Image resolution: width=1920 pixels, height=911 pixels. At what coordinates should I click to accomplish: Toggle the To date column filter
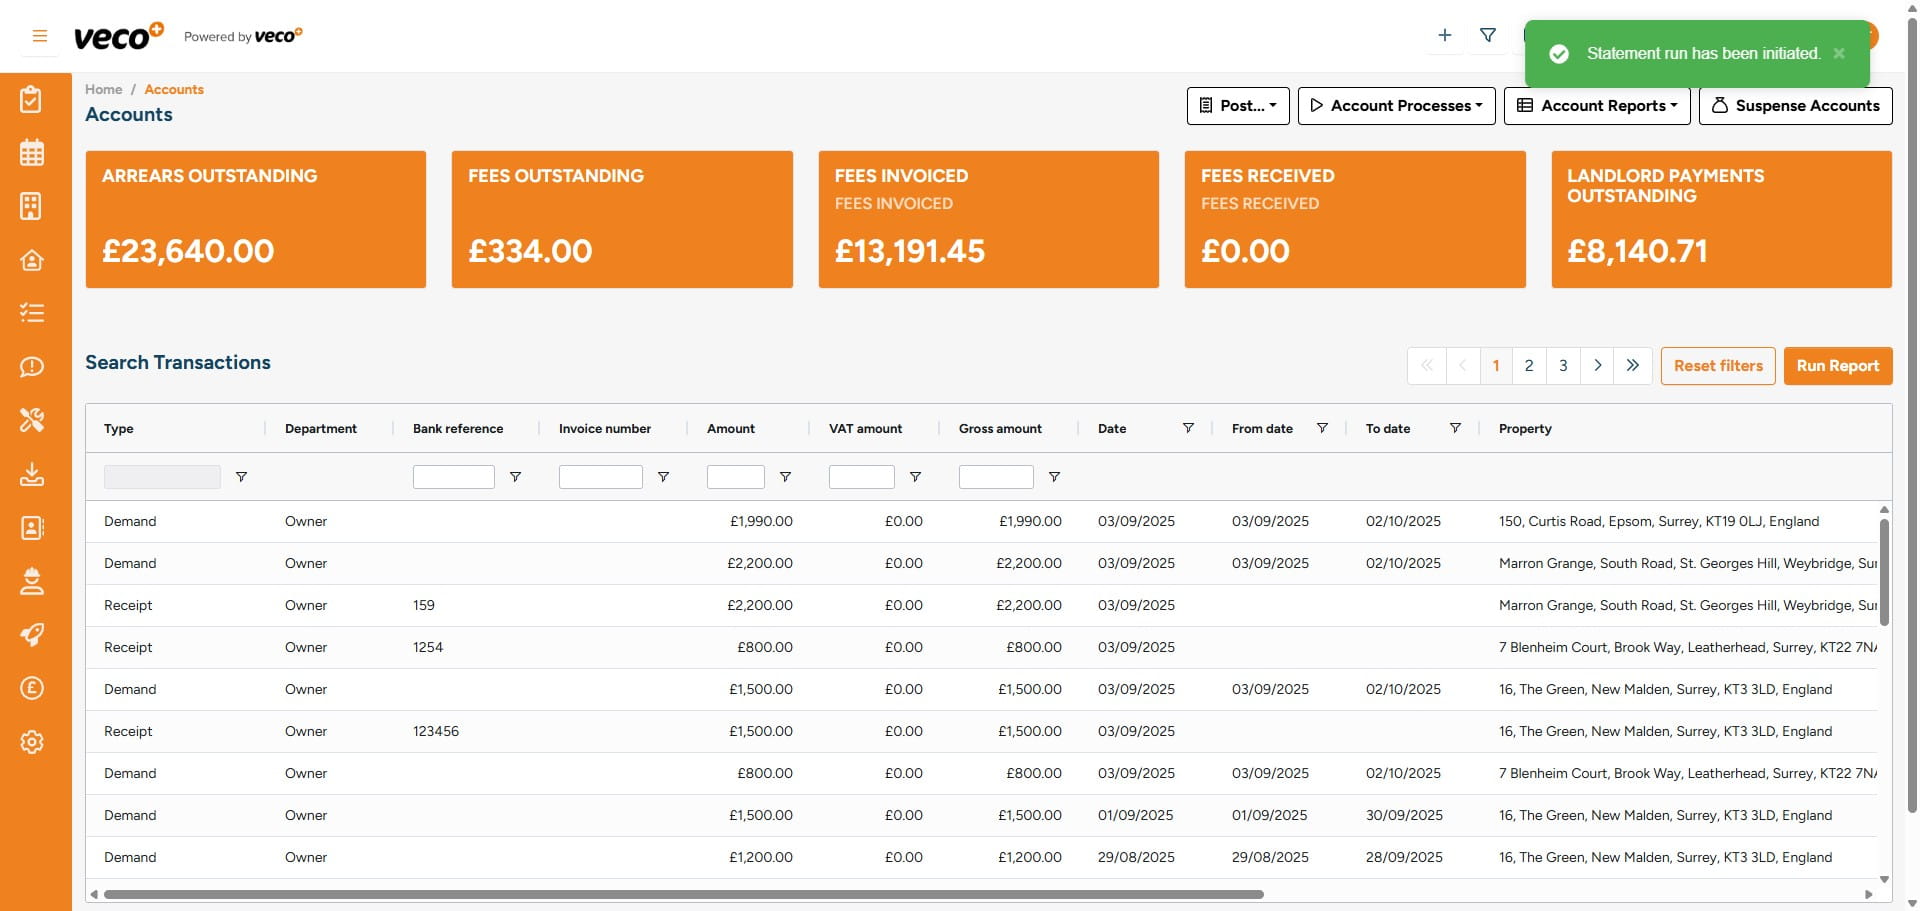(1455, 428)
